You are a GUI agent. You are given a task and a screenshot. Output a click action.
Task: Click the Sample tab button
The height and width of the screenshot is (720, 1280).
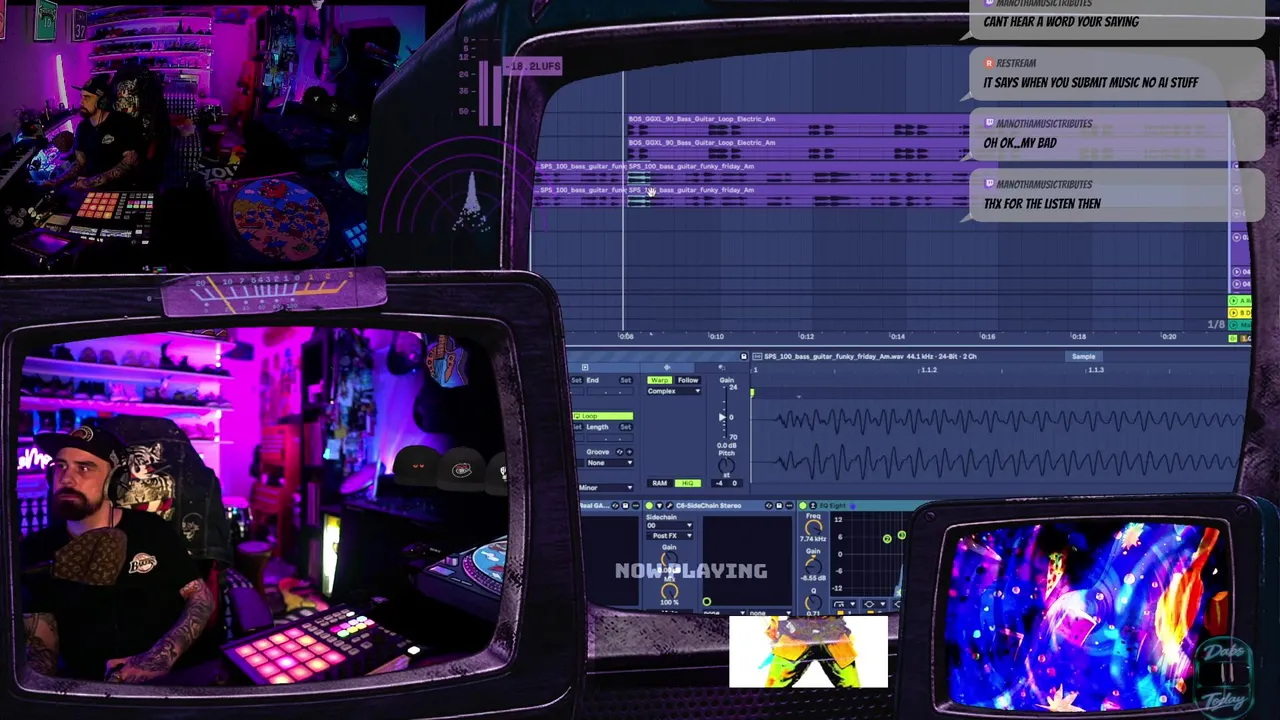[1083, 356]
